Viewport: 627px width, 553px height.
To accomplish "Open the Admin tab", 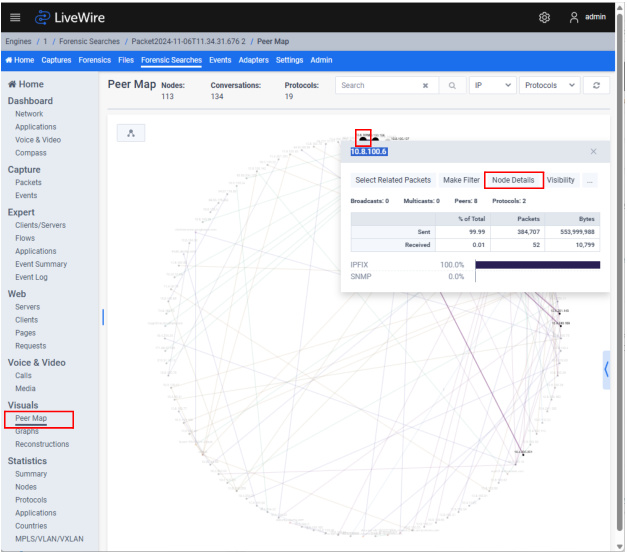I will click(321, 60).
